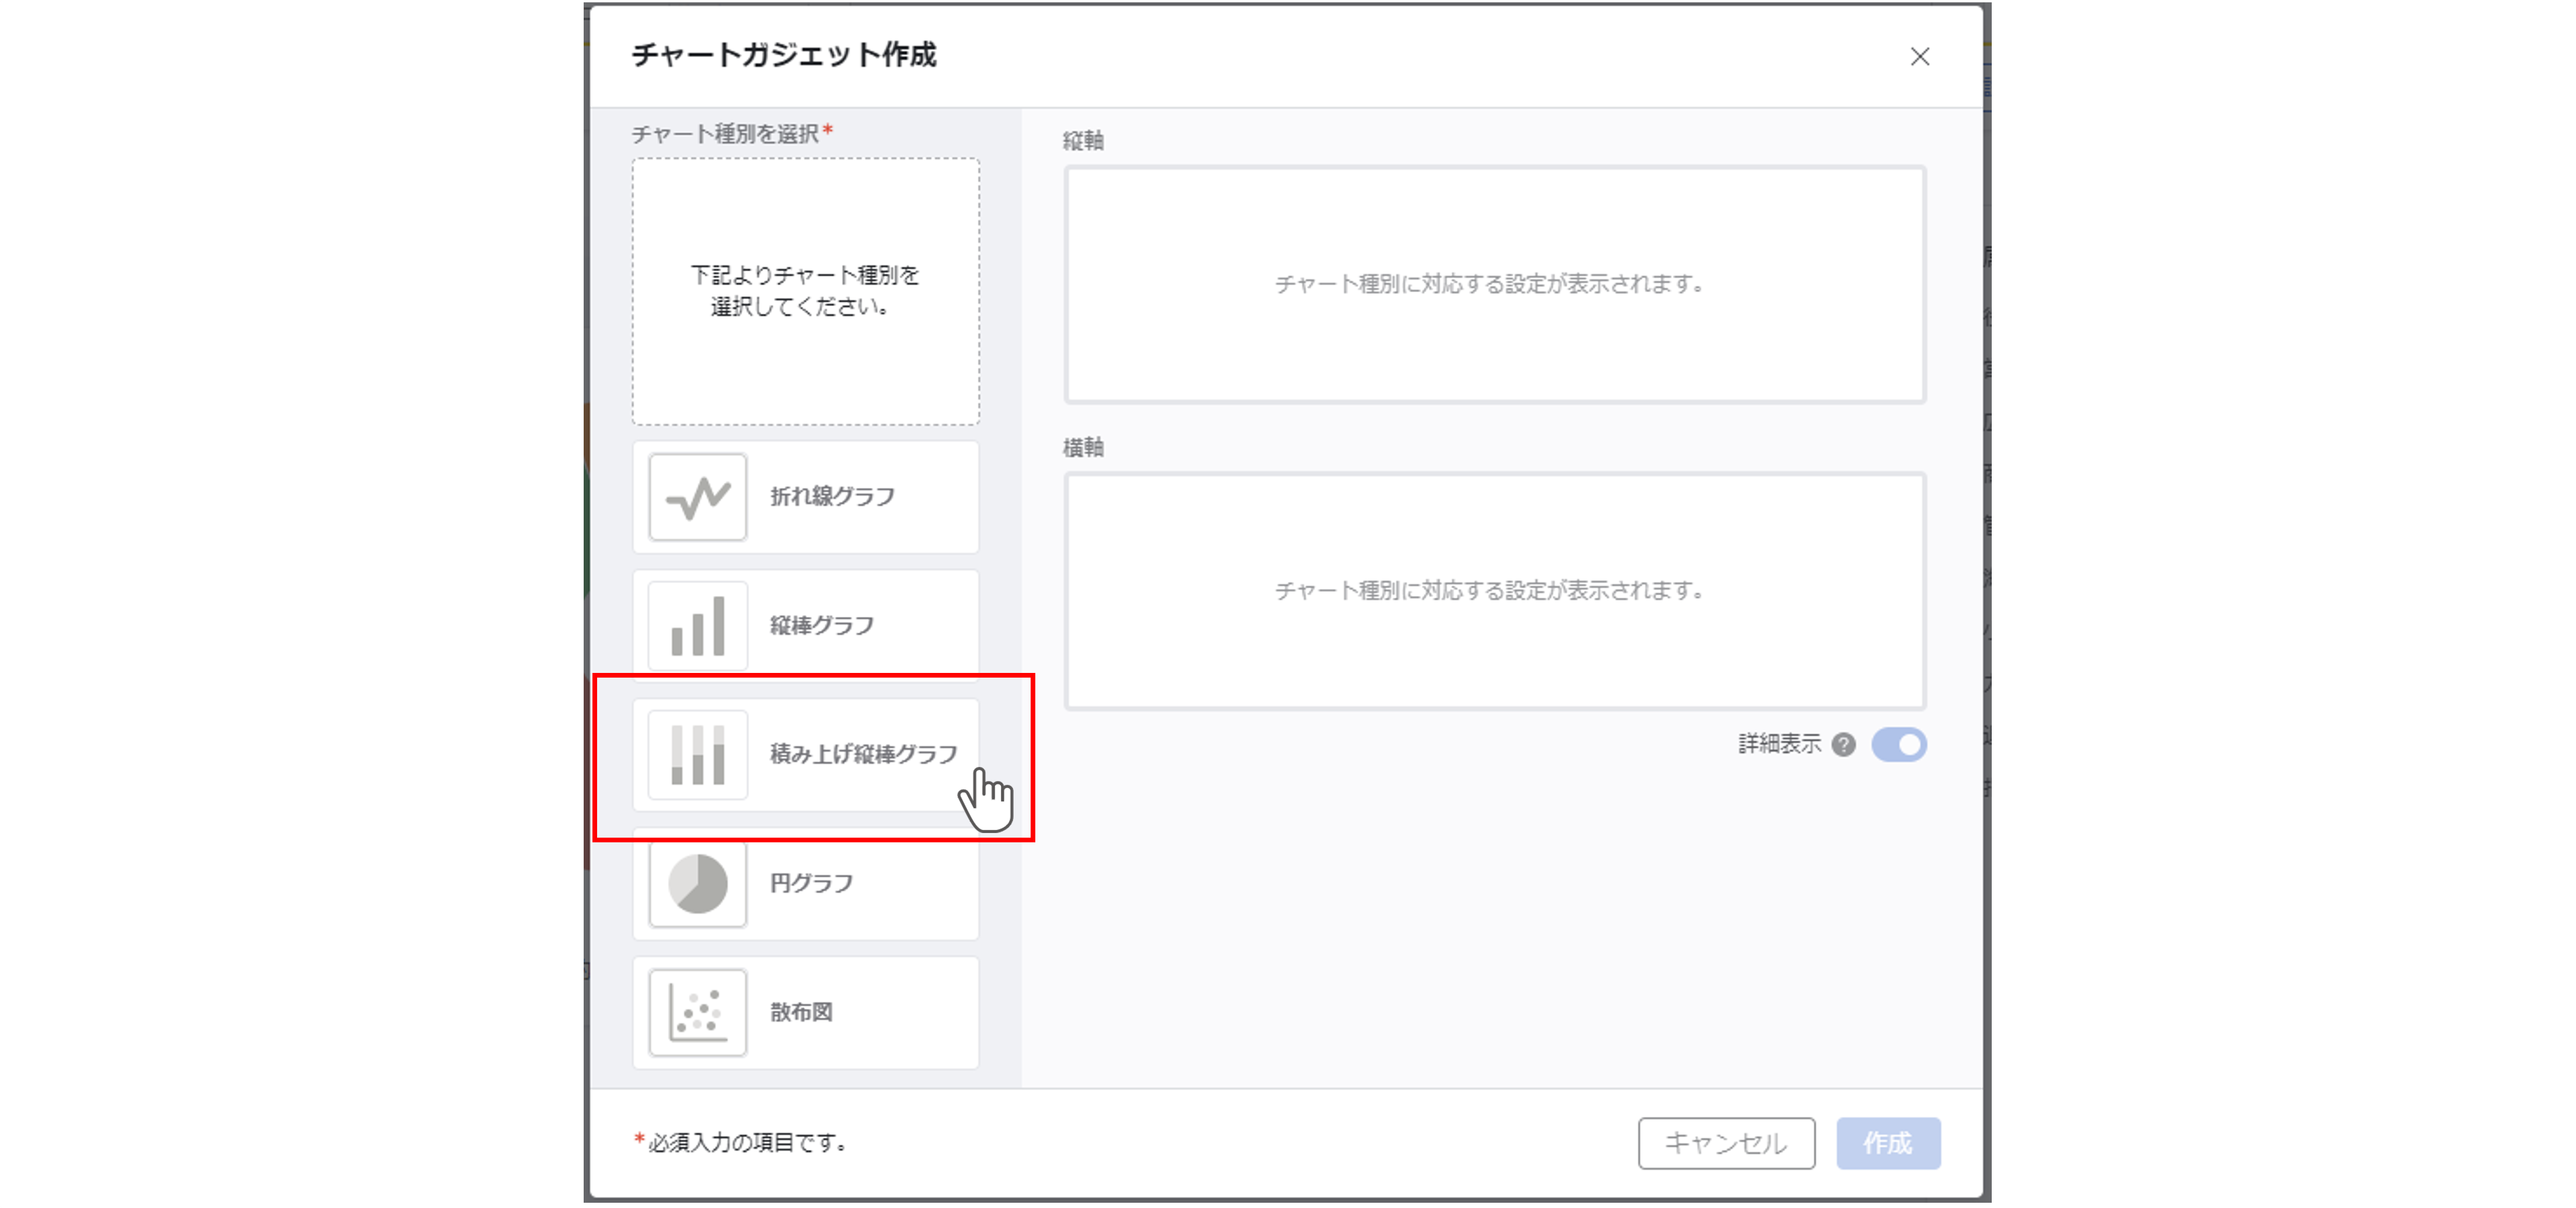Click the 作成 button

[1887, 1143]
